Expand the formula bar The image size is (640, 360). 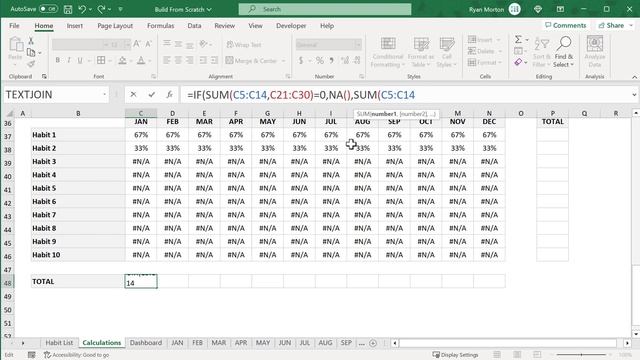point(634,95)
